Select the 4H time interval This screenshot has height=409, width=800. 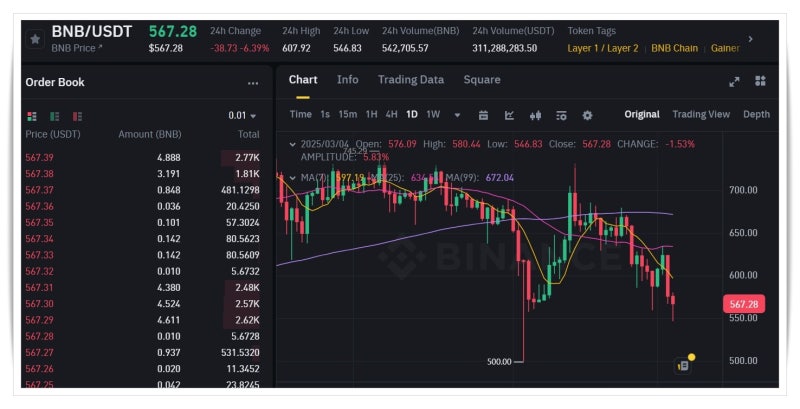point(391,115)
